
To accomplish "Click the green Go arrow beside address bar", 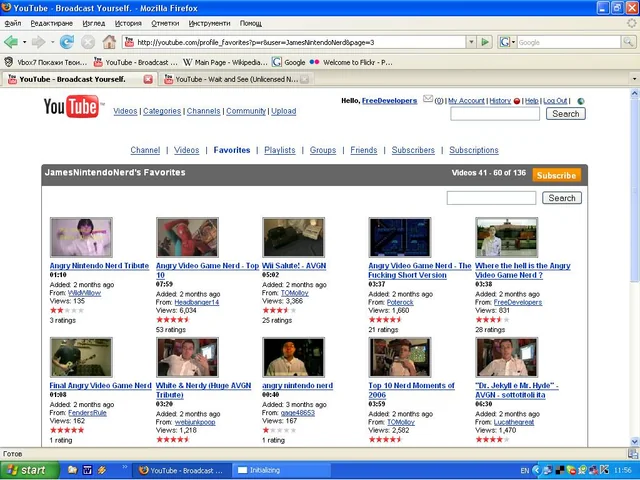I will click(486, 42).
